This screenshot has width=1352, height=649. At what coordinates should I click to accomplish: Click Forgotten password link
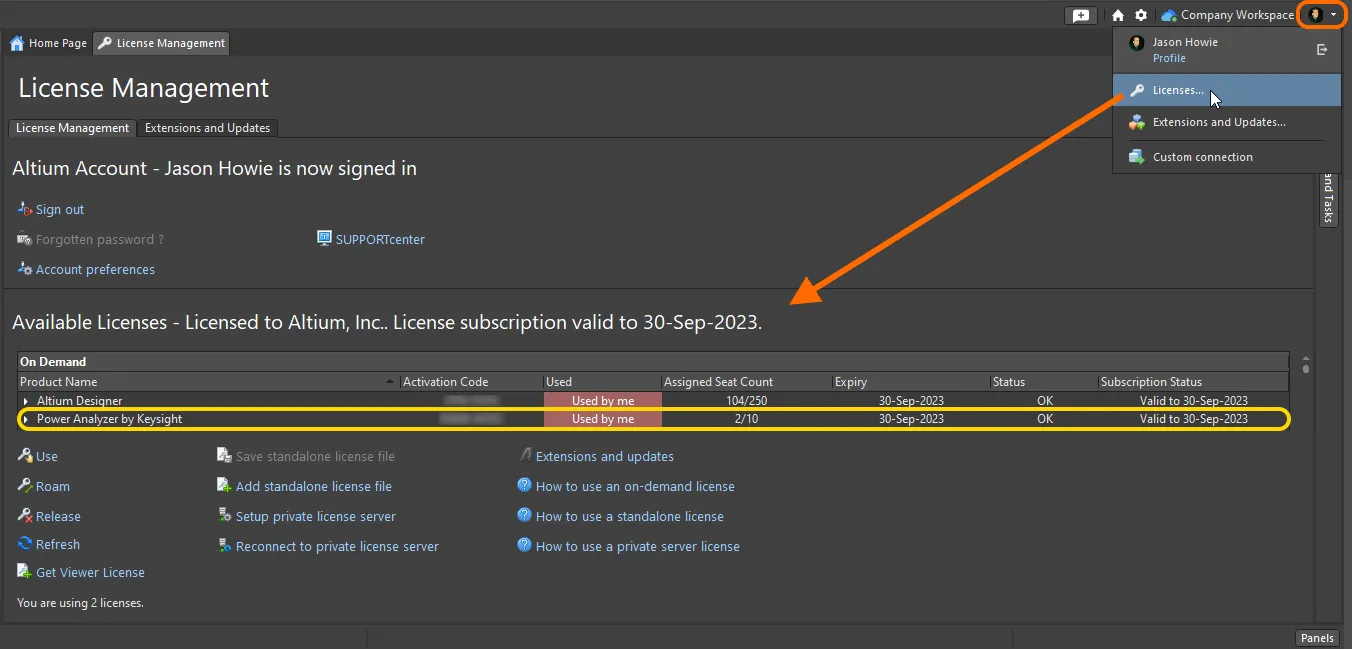tap(100, 240)
